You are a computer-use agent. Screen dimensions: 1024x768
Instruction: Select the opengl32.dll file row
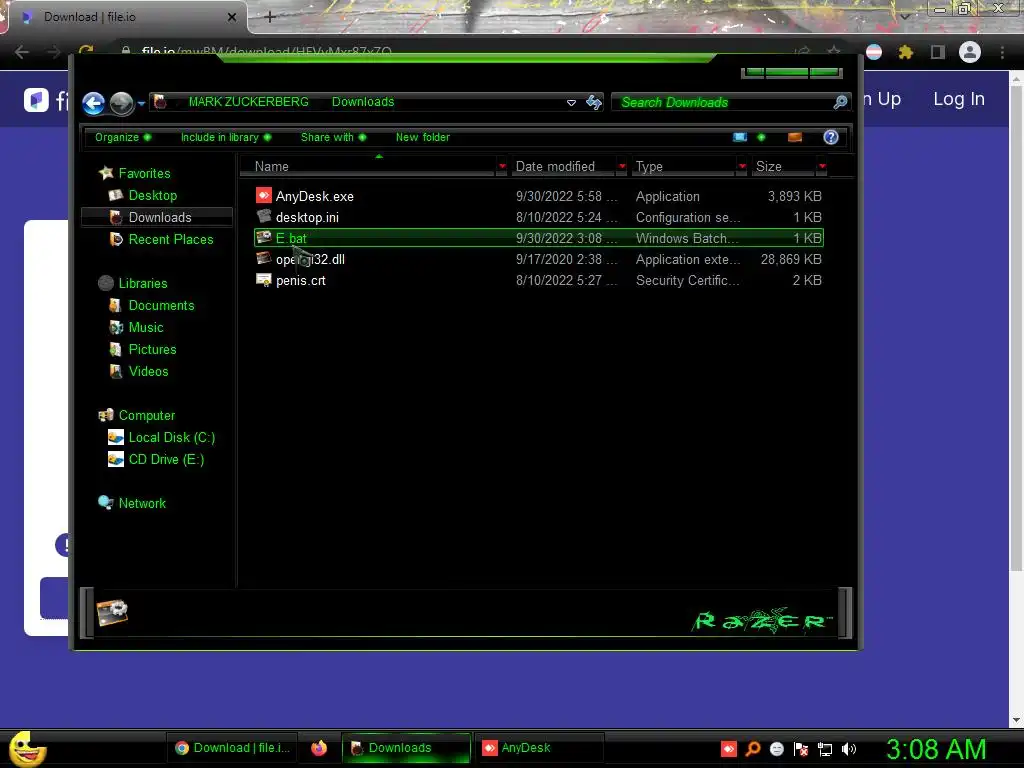[x=539, y=259]
